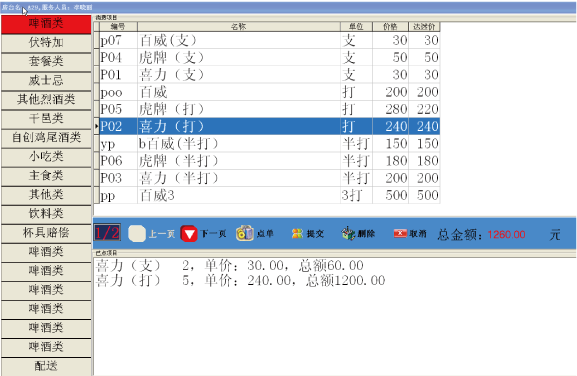Click the 删除 delete icon

pyautogui.click(x=348, y=233)
